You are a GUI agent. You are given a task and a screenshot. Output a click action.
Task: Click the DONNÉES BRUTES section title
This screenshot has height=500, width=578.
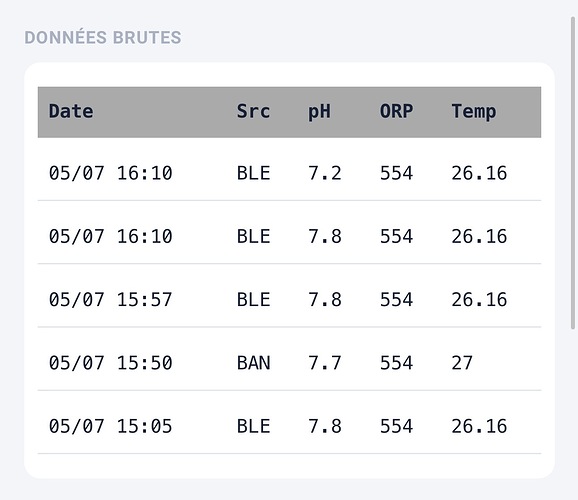point(103,38)
